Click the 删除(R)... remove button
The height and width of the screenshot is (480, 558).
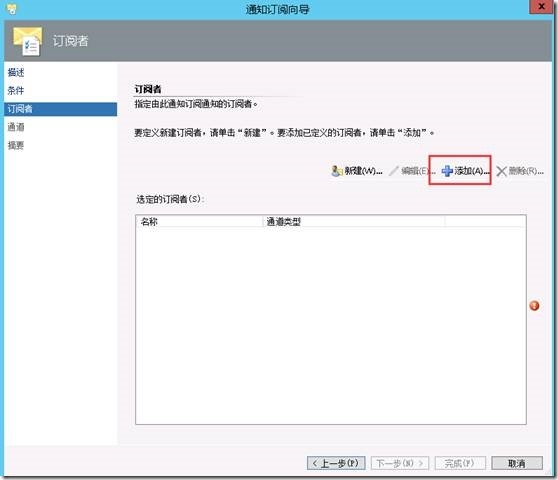[520, 171]
